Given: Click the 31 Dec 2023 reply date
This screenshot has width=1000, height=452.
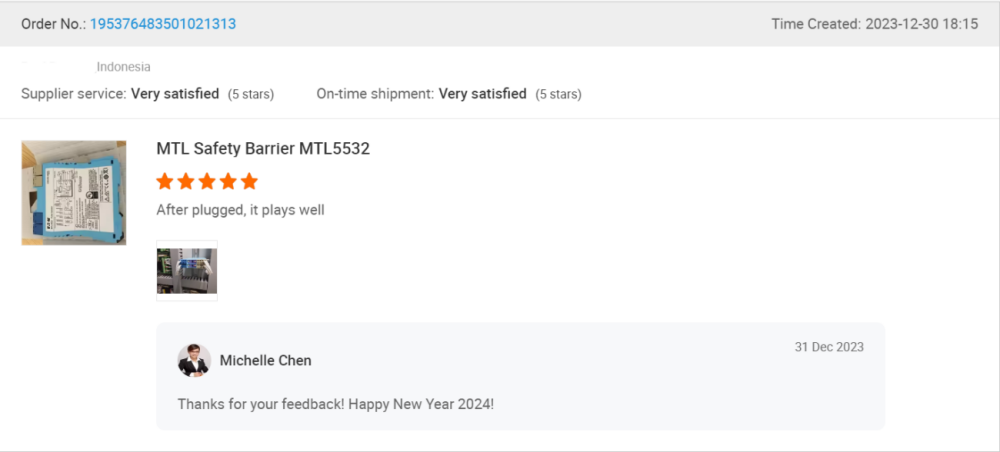Looking at the screenshot, I should click(x=829, y=347).
